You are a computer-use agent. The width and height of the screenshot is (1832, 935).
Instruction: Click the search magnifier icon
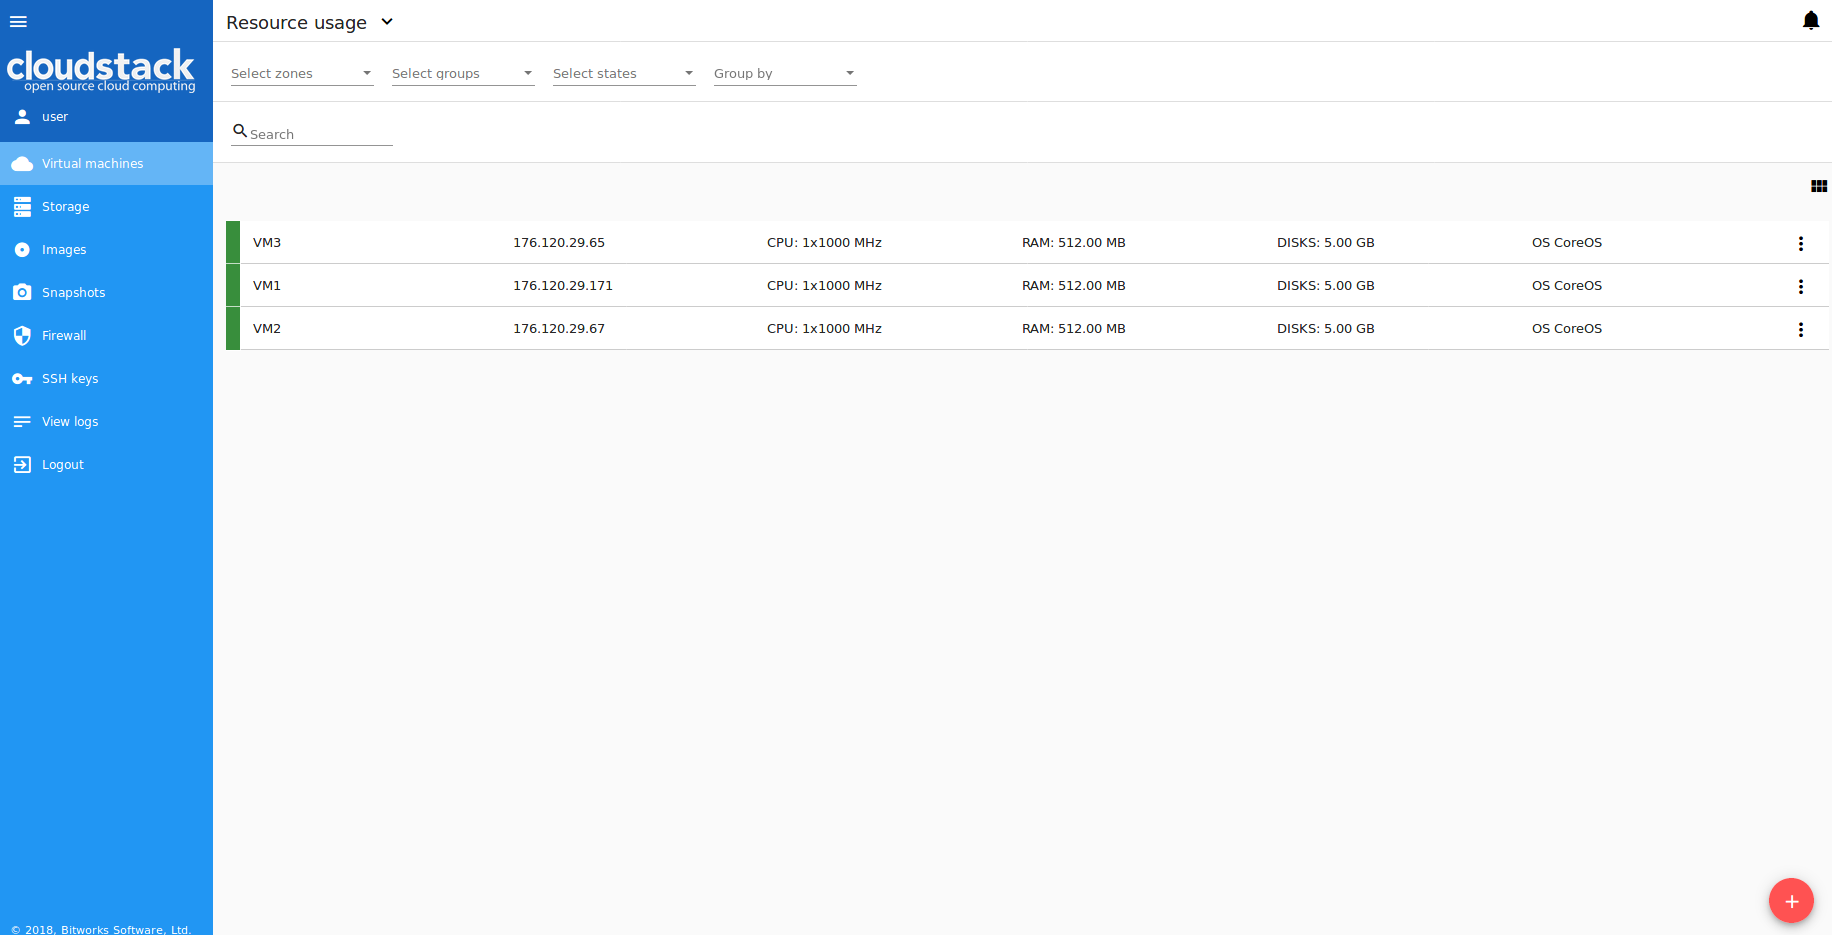[x=240, y=131]
